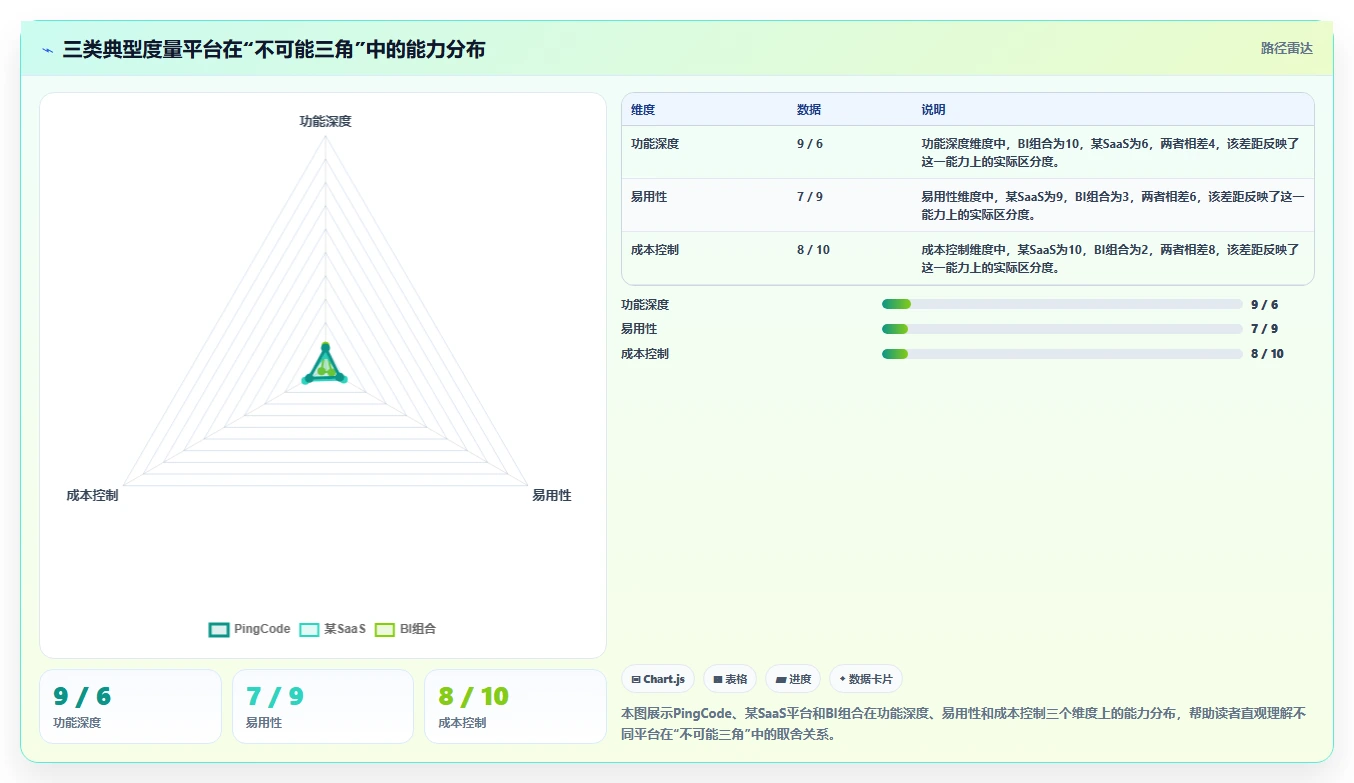Click the 8 / 10 value after the progress bar

pos(1267,354)
